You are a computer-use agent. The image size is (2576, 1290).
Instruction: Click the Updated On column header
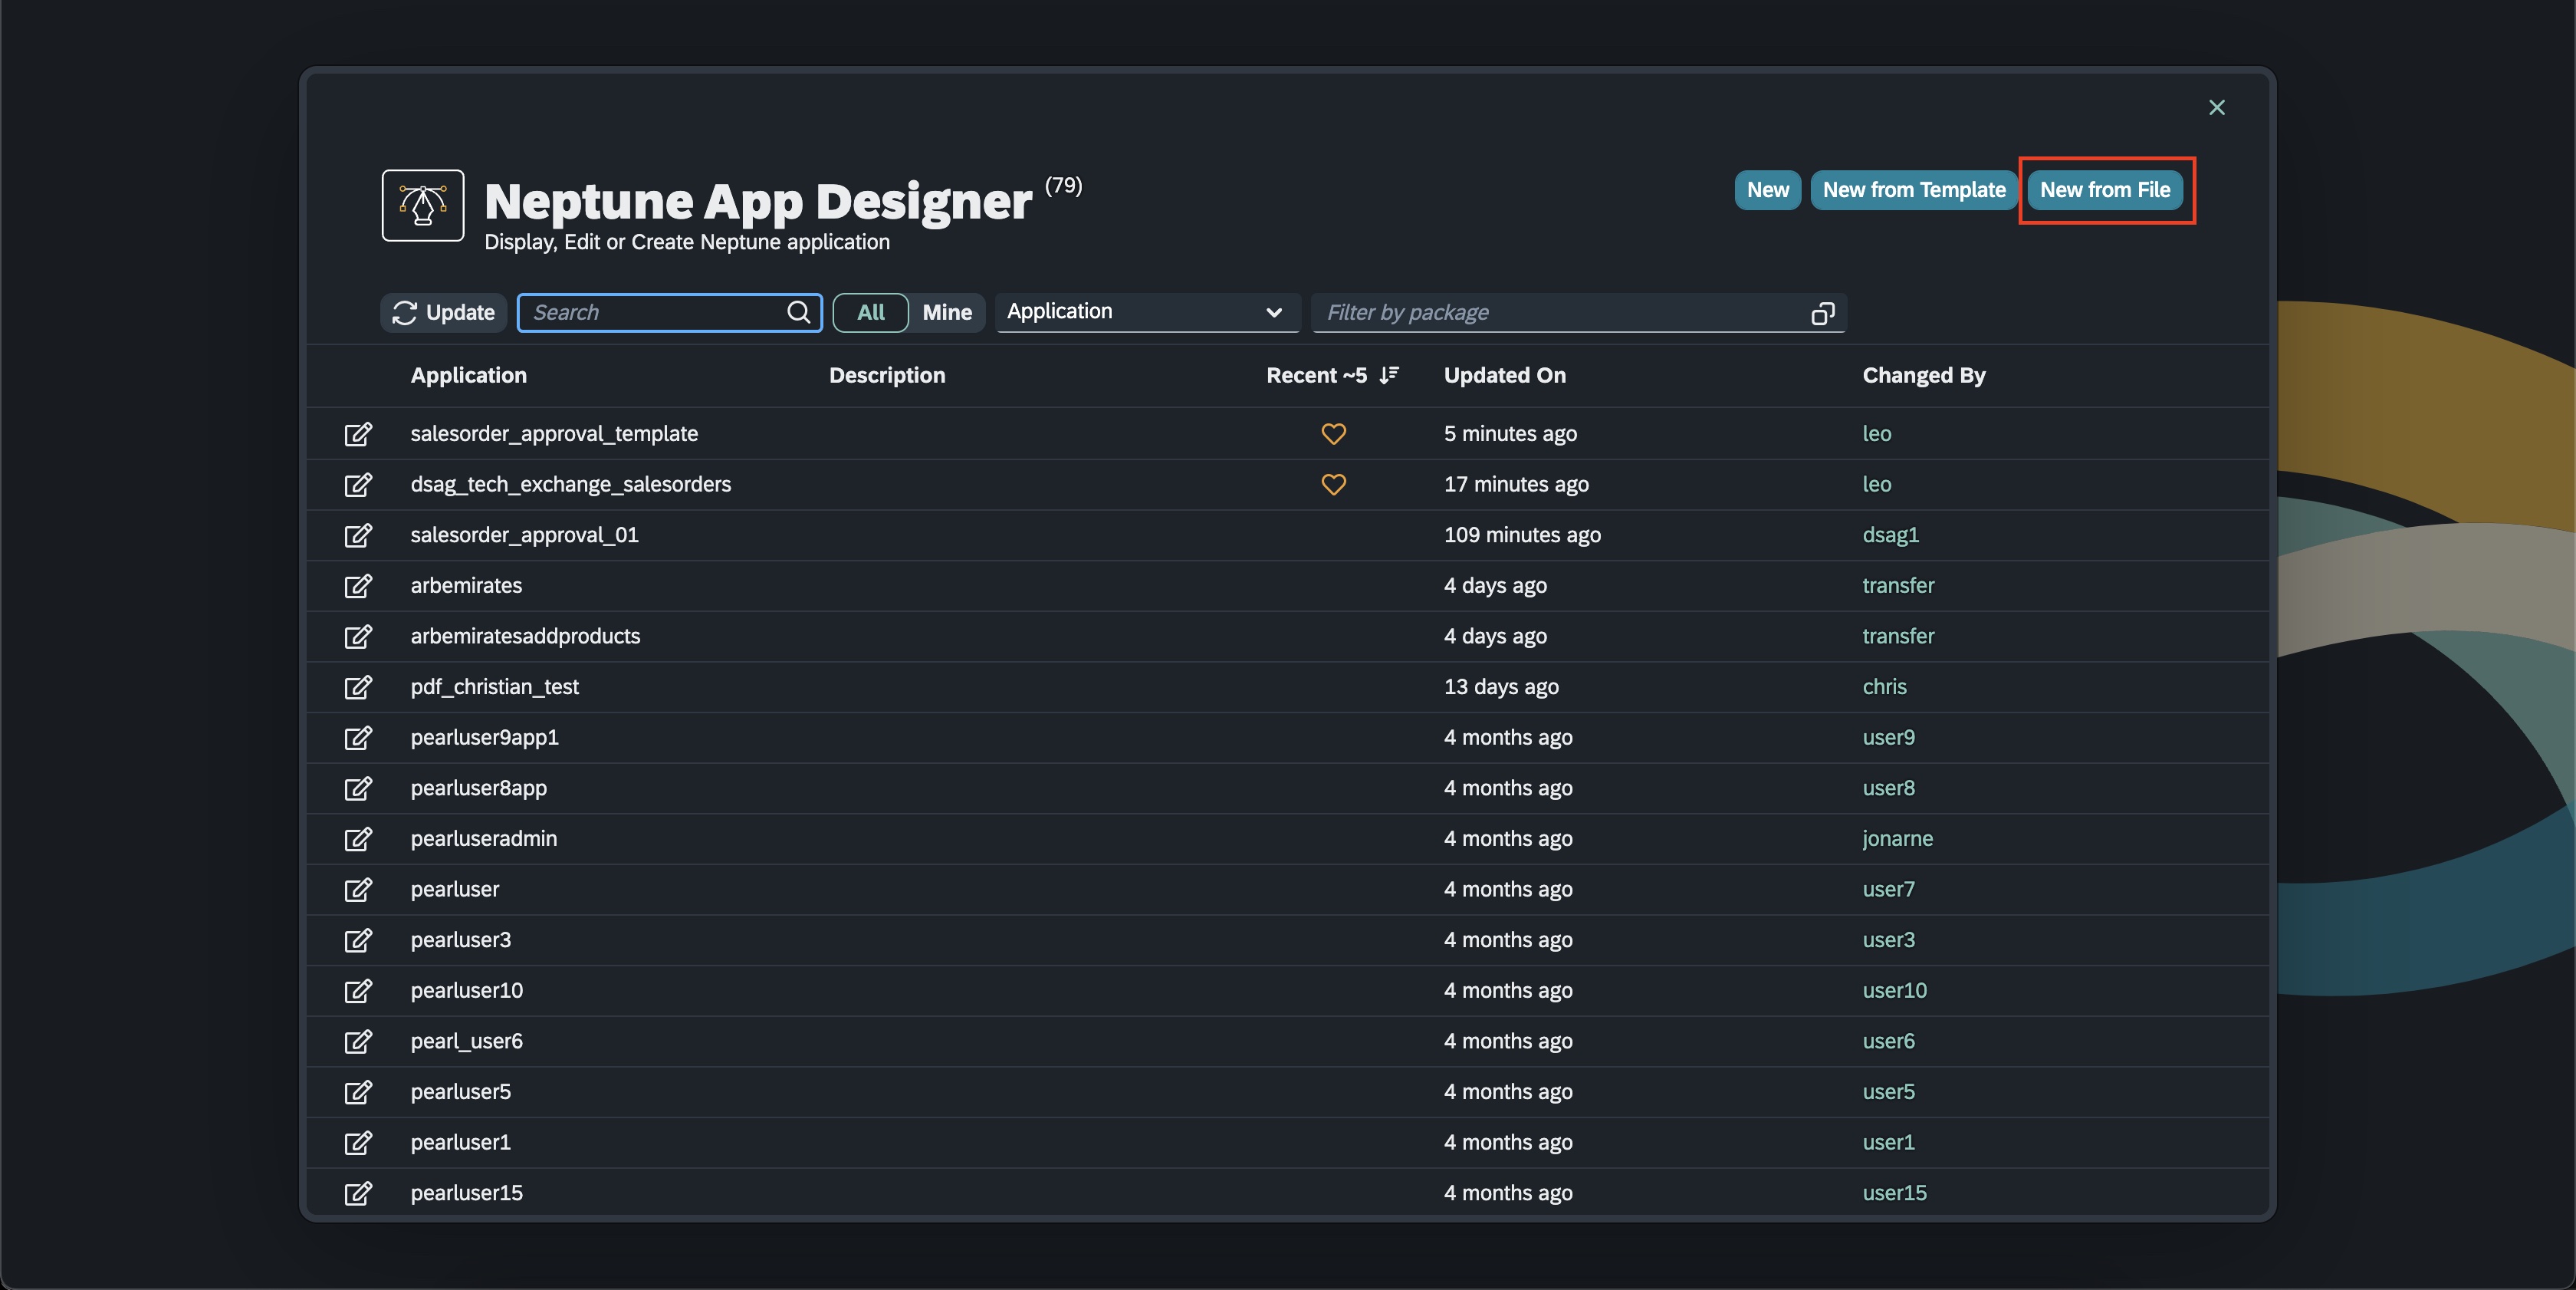tap(1504, 375)
